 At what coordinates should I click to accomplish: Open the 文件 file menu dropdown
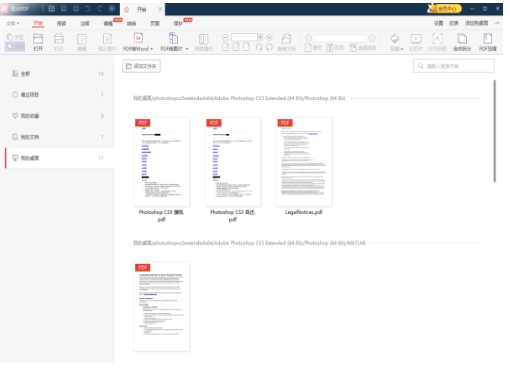(x=13, y=23)
